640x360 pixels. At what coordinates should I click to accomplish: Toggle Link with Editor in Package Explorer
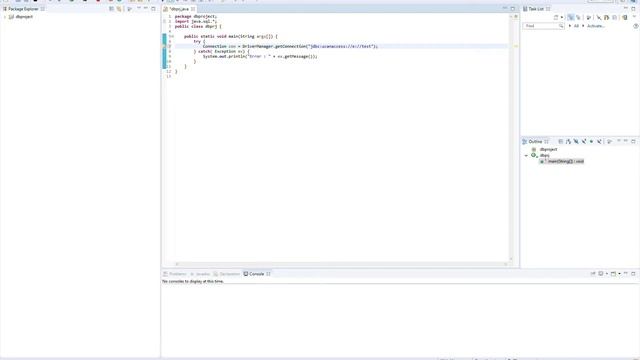click(x=119, y=9)
